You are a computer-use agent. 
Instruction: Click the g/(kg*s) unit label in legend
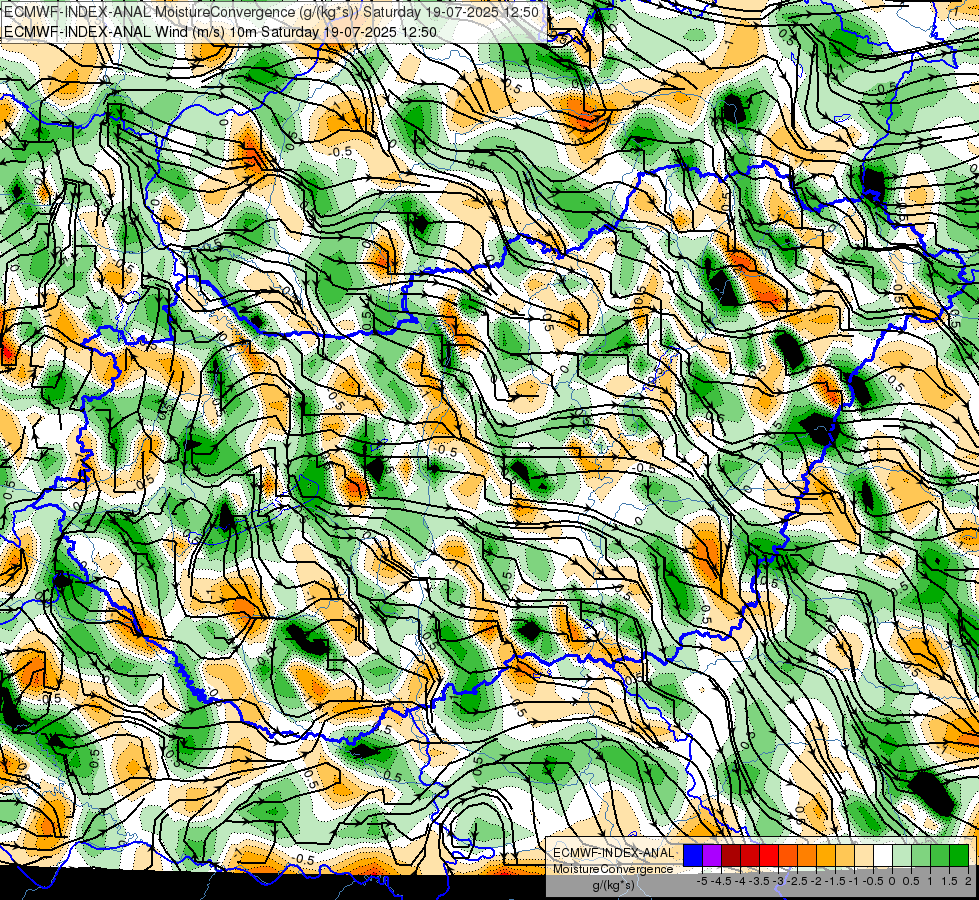point(614,886)
